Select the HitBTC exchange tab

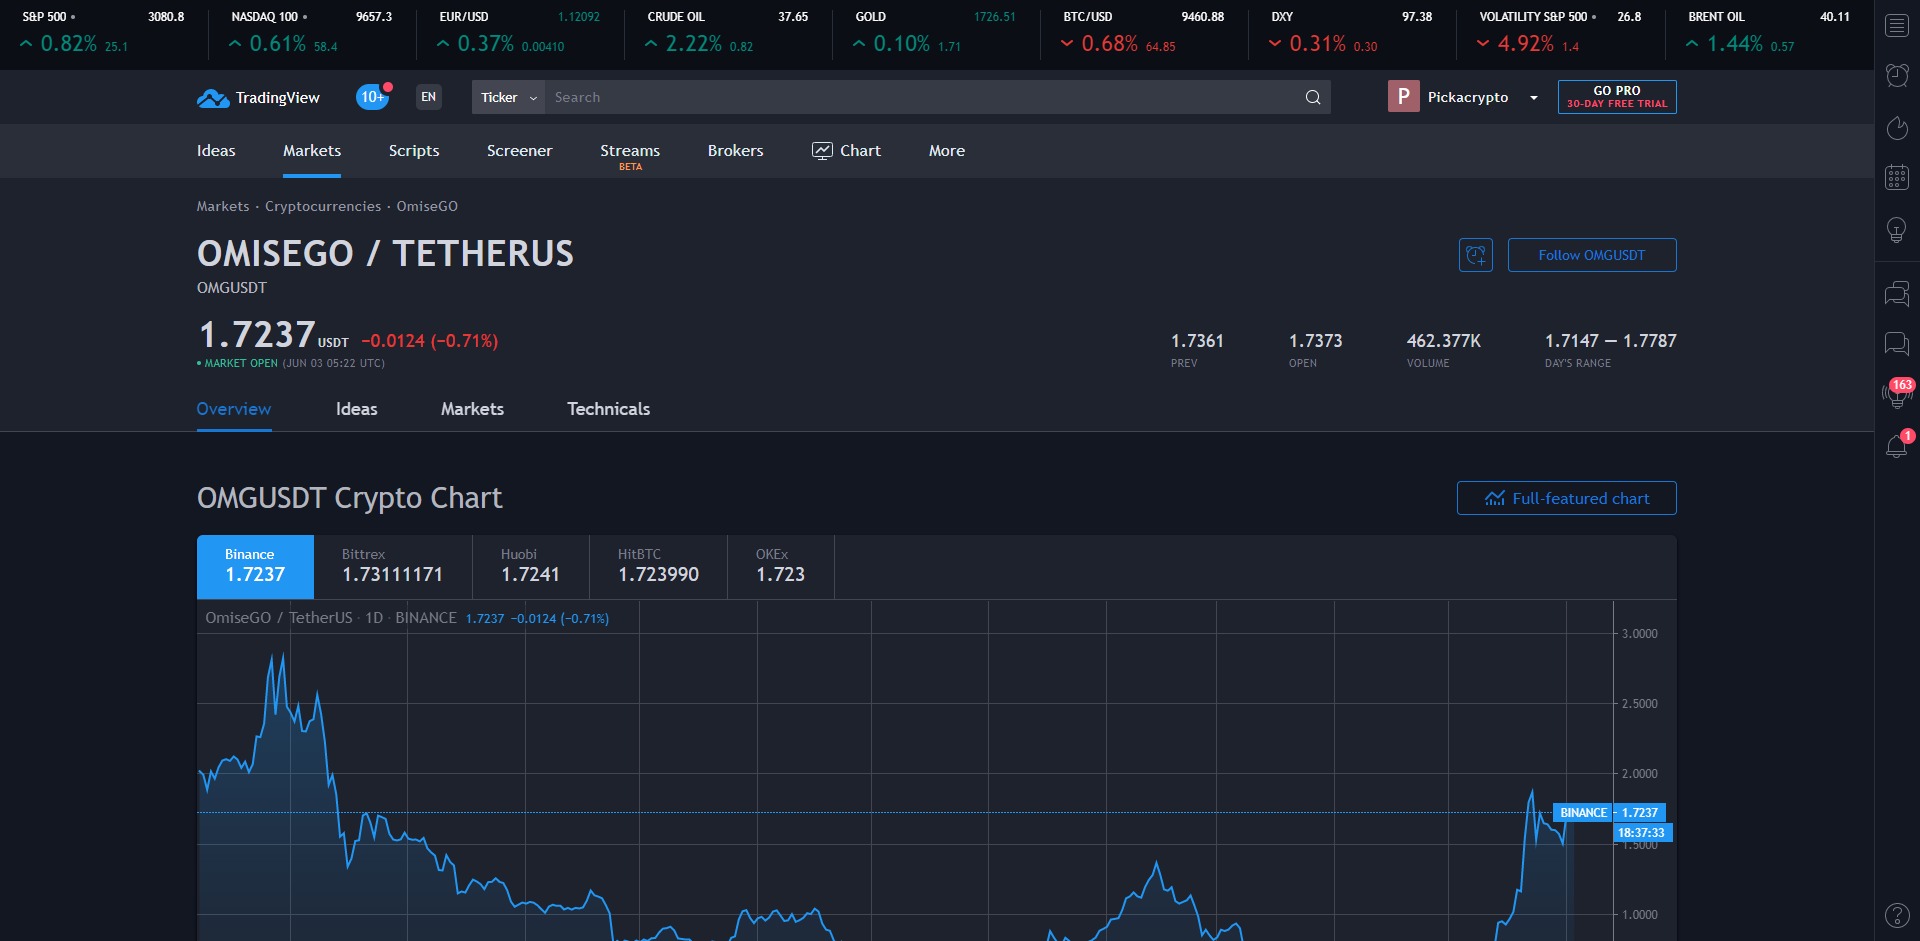(658, 566)
